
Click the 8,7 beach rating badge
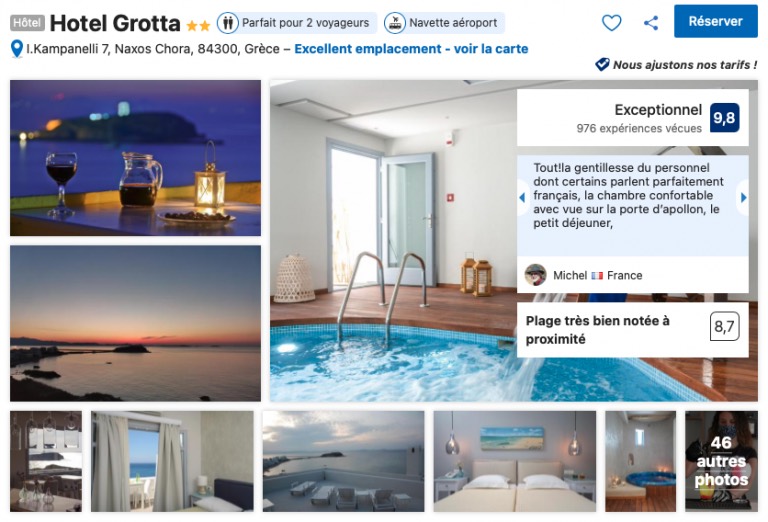[x=724, y=326]
